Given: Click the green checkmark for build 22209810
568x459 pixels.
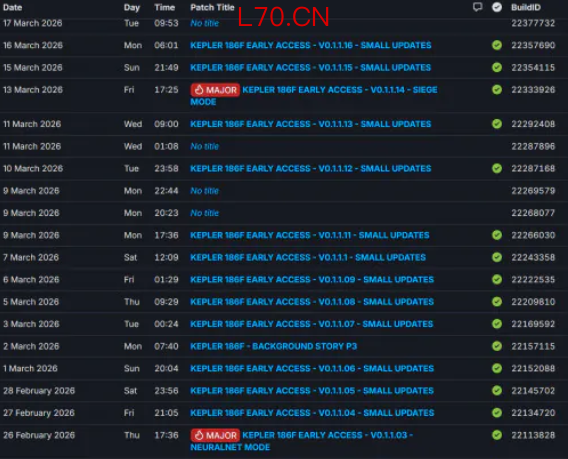Looking at the screenshot, I should (497, 302).
